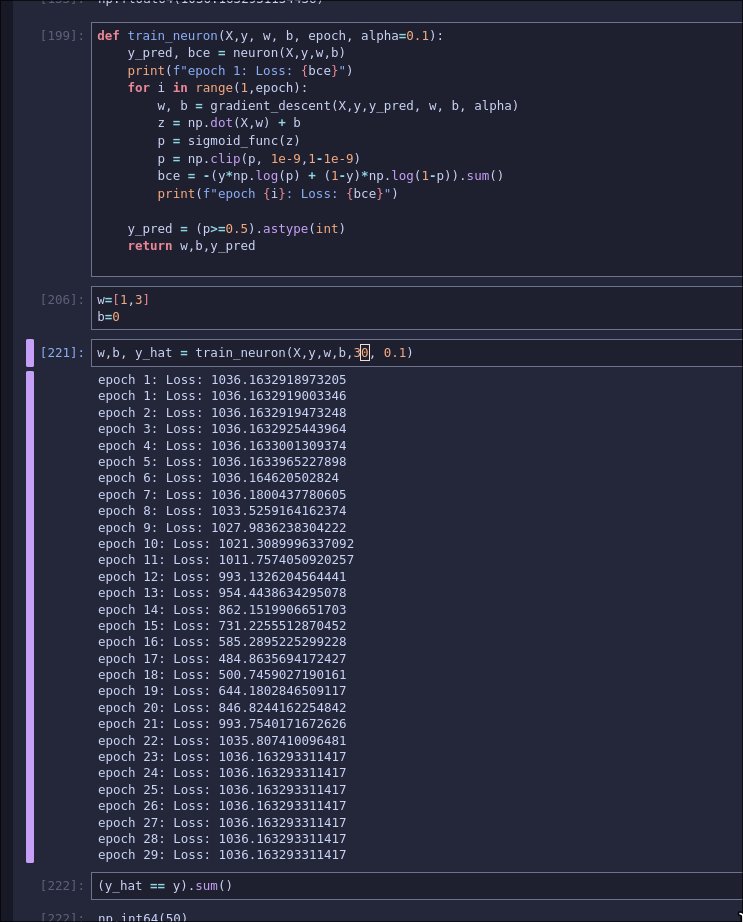743x922 pixels.
Task: Click output line 'epoch 18: Loss: 500.7459027190161'
Action: point(222,675)
